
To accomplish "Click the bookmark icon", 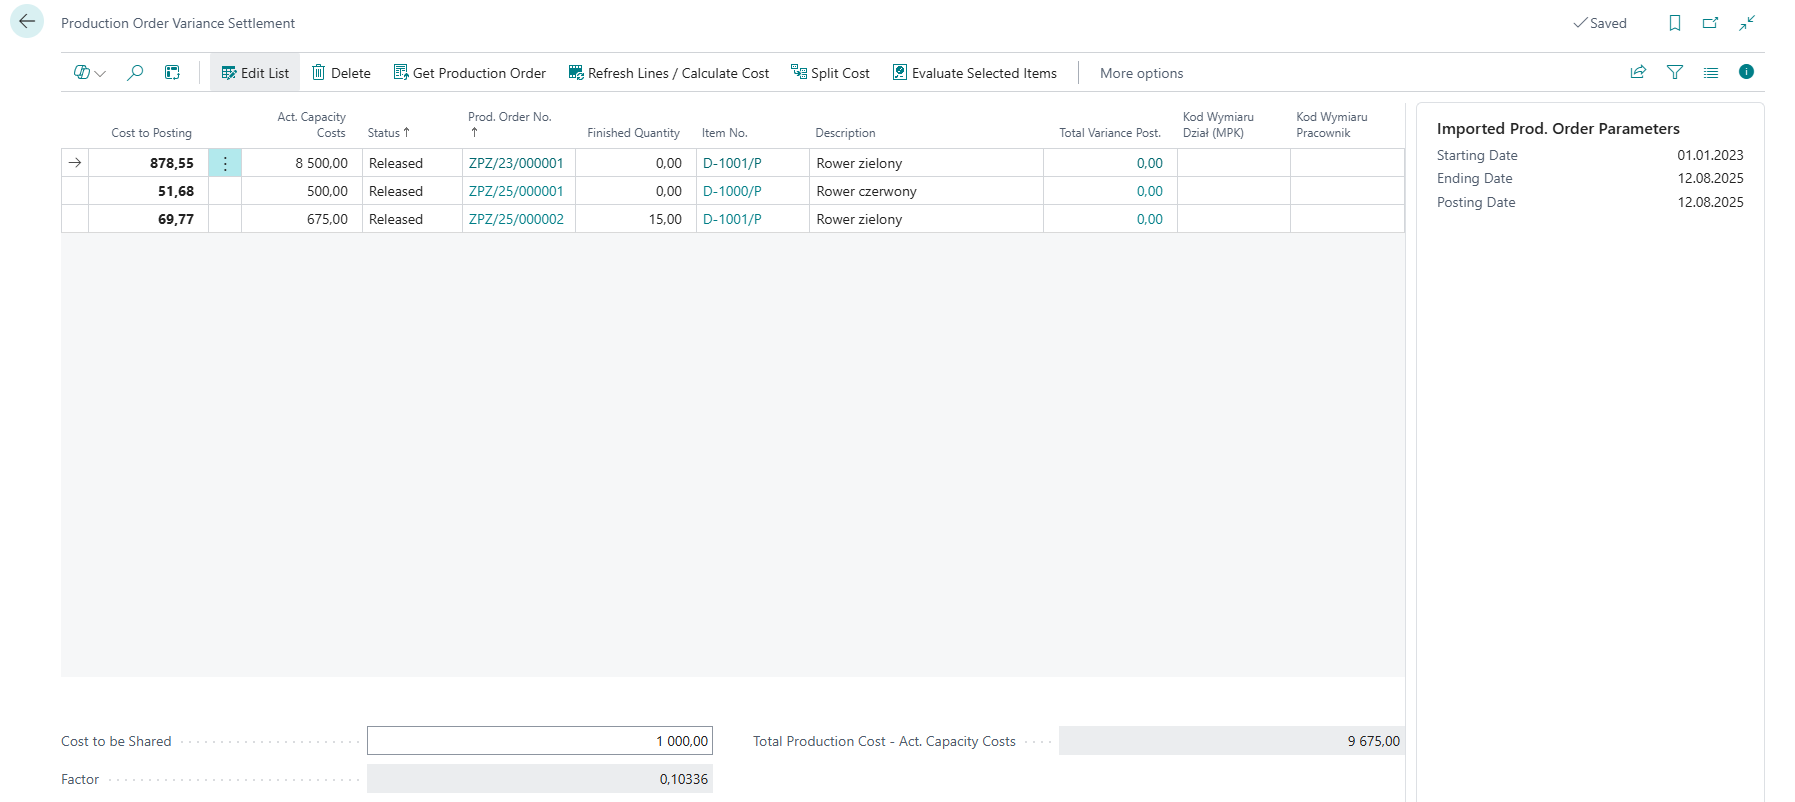I will (x=1674, y=23).
